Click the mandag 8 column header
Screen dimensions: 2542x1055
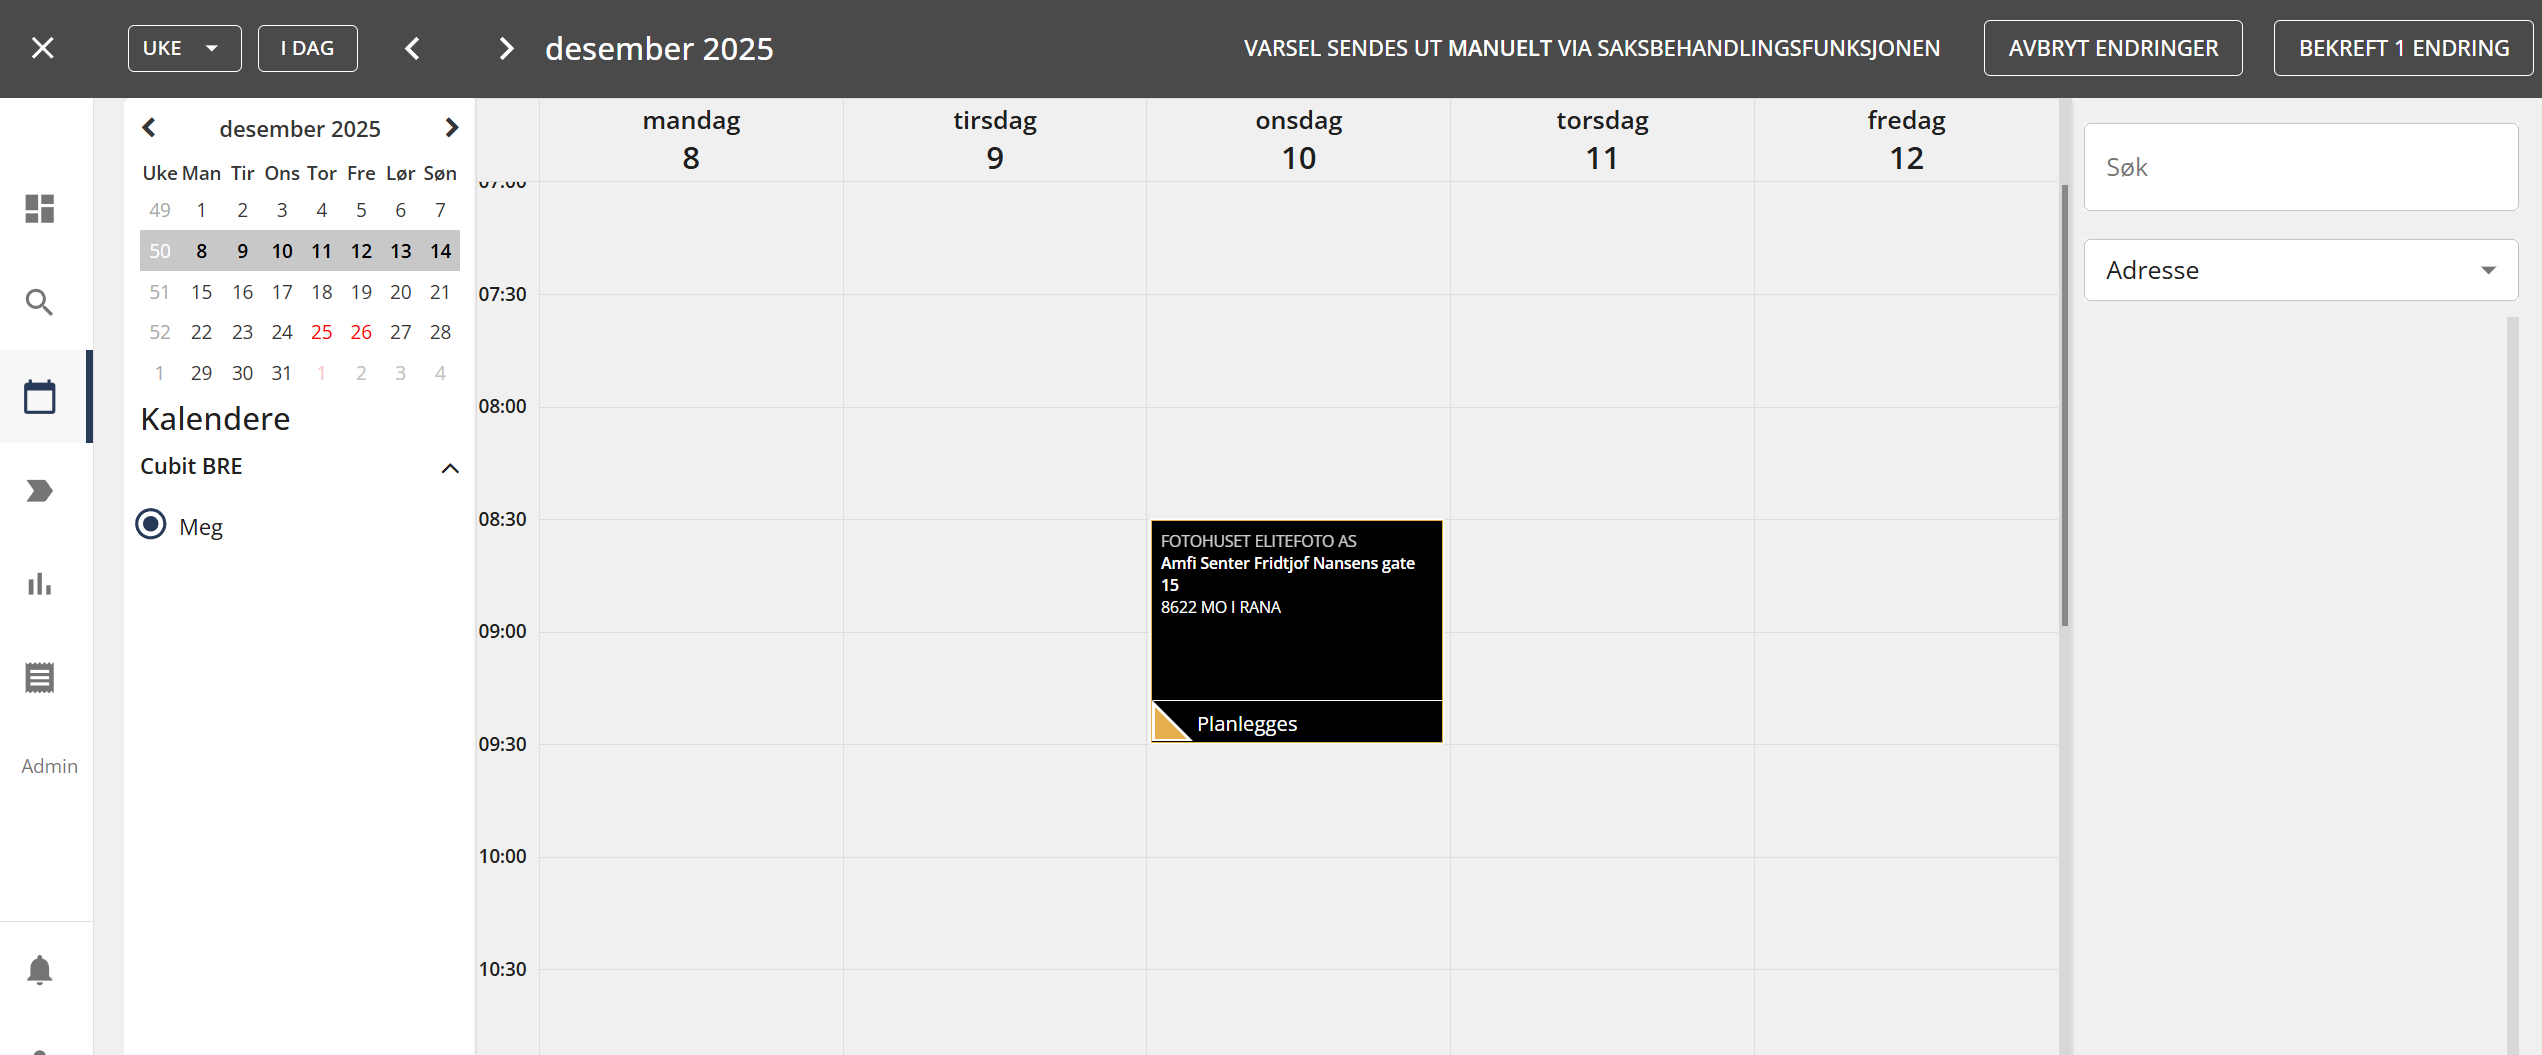click(691, 140)
